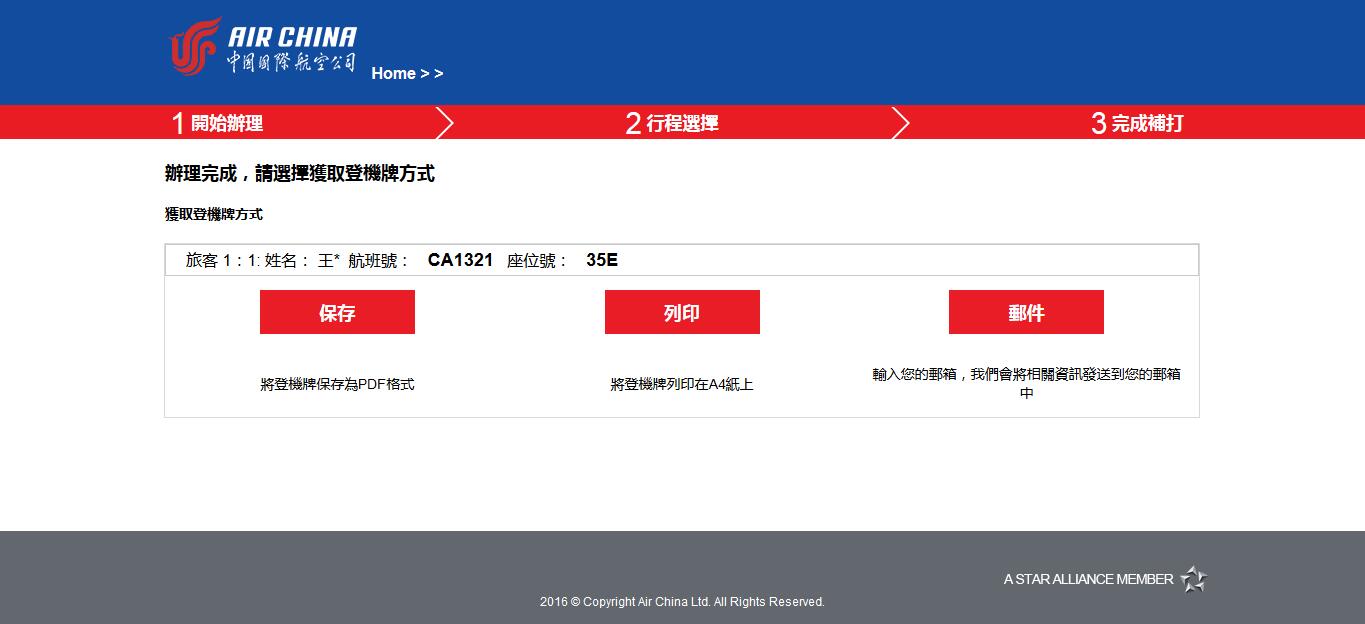Select step 1 開始辦理 tab
Viewport: 1365px width, 624px height.
217,123
